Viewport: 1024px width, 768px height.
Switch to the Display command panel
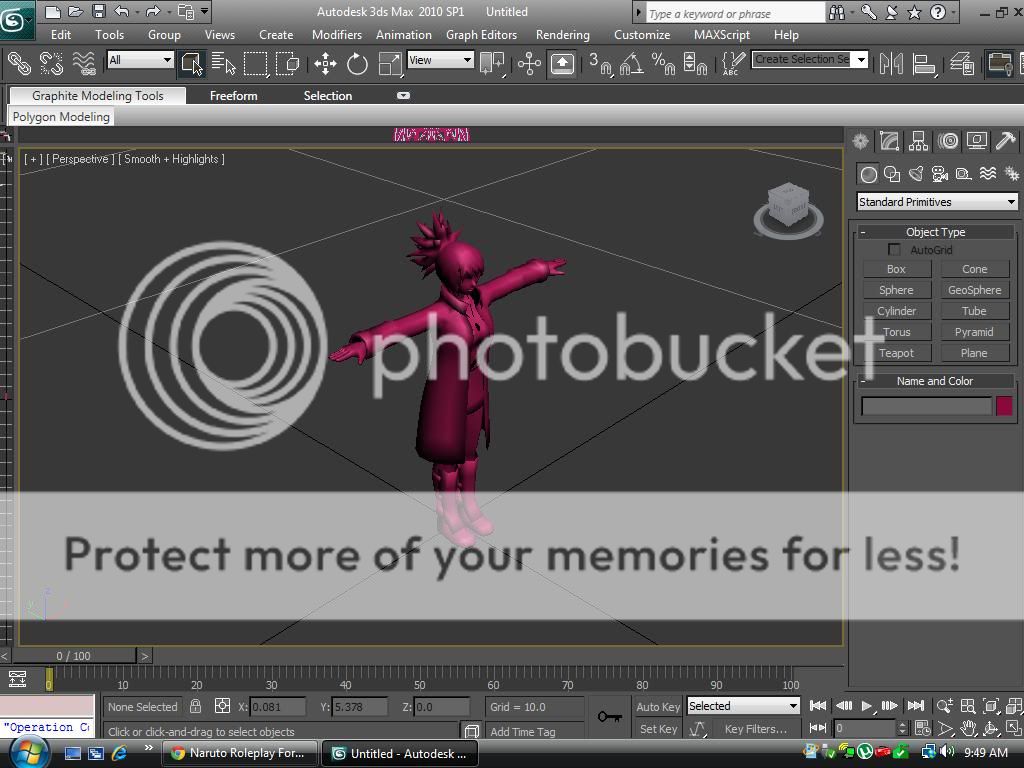(977, 140)
